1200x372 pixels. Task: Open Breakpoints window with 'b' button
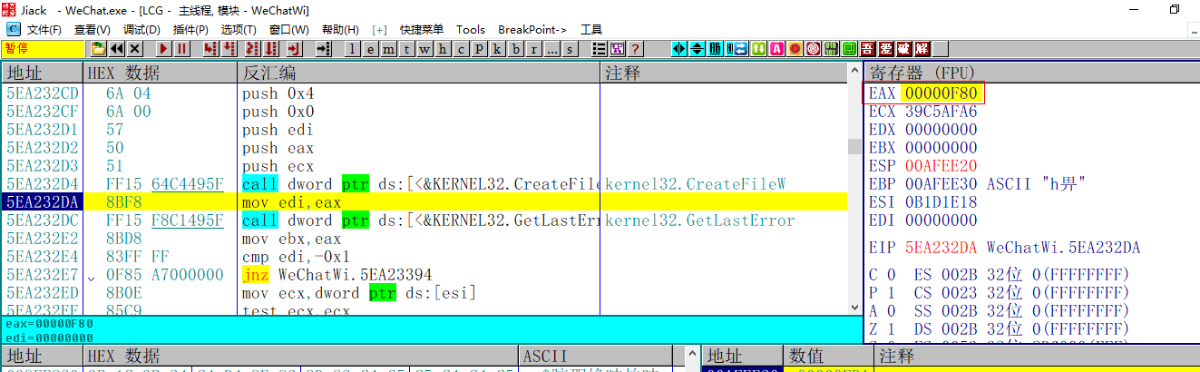tap(515, 48)
